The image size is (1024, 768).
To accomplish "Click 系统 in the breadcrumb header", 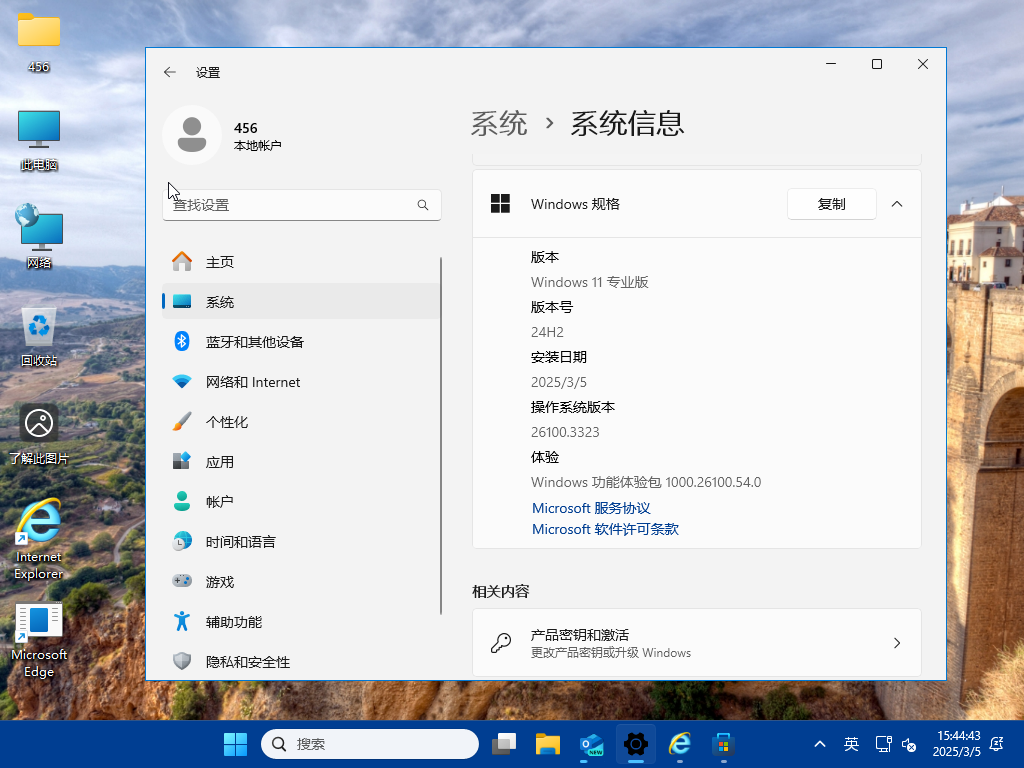I will 499,123.
